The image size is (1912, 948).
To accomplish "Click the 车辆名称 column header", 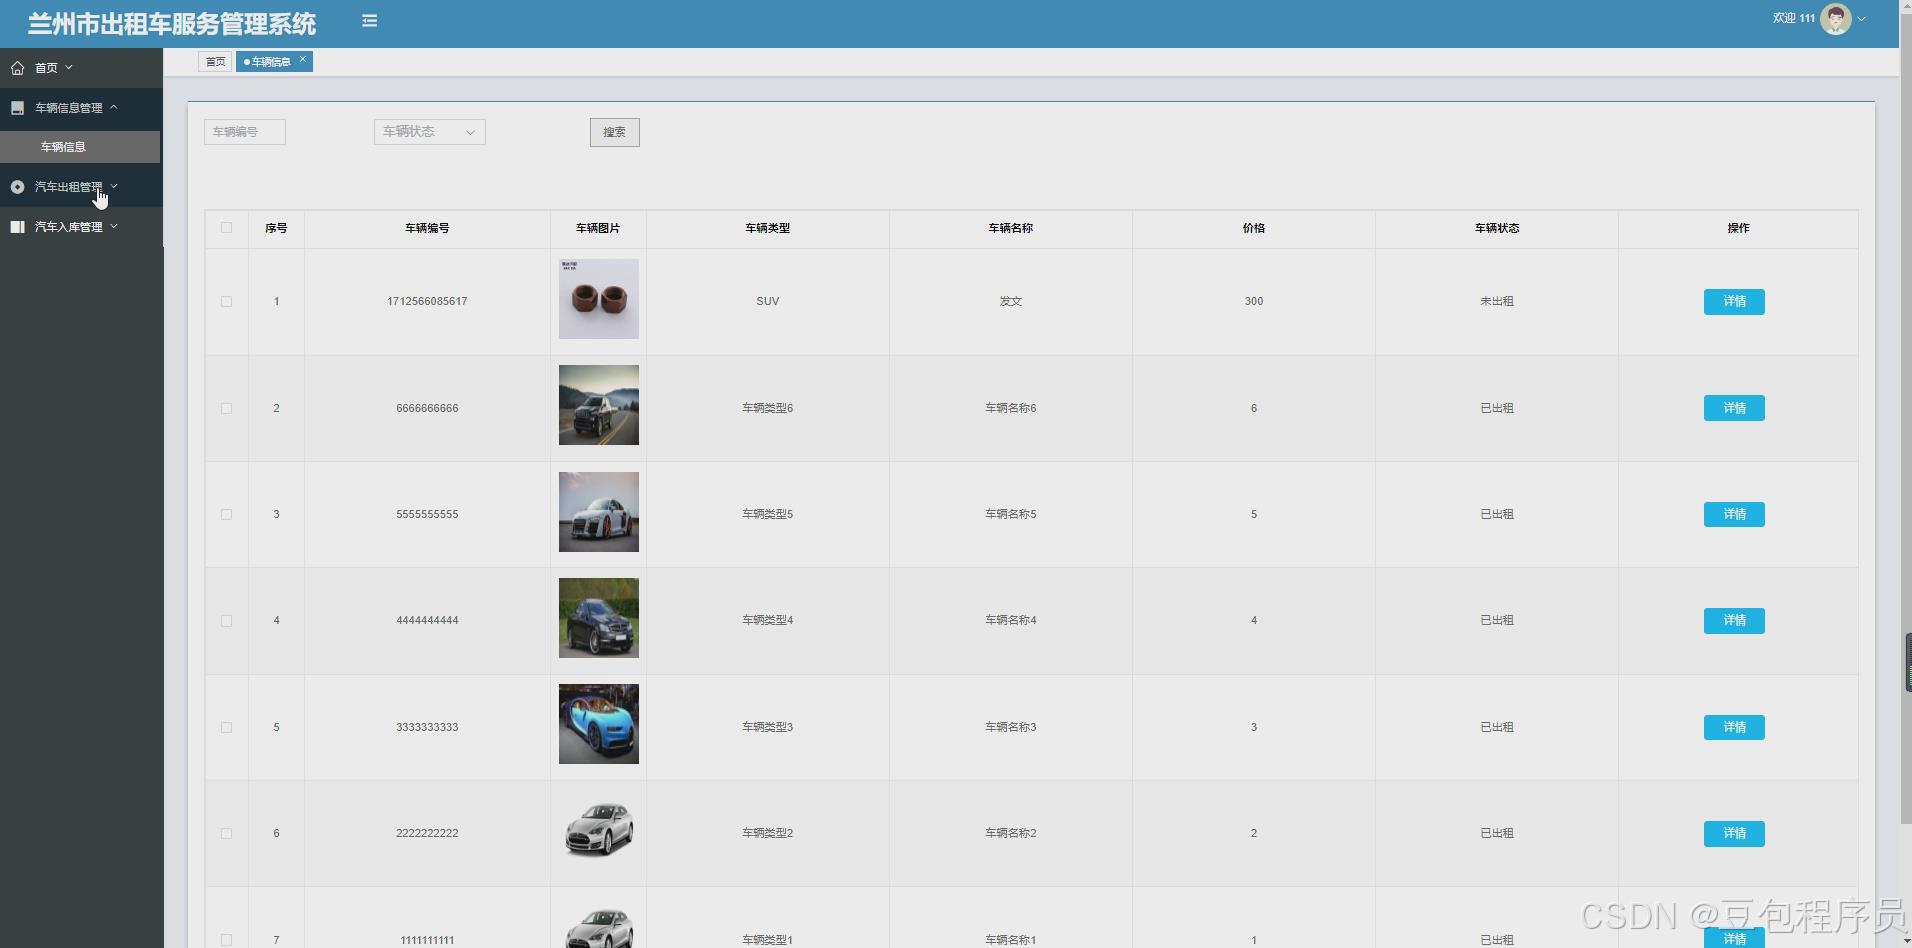I will (1011, 228).
